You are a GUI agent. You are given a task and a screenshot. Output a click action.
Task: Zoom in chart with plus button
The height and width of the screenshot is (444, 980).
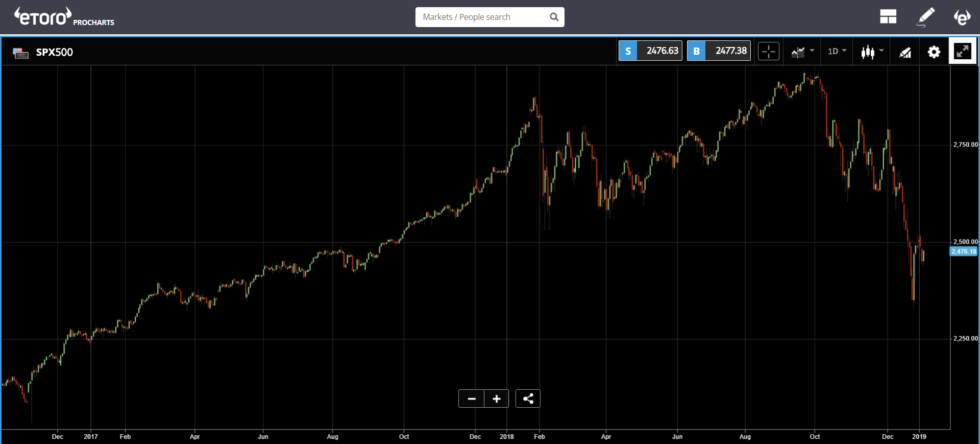496,398
